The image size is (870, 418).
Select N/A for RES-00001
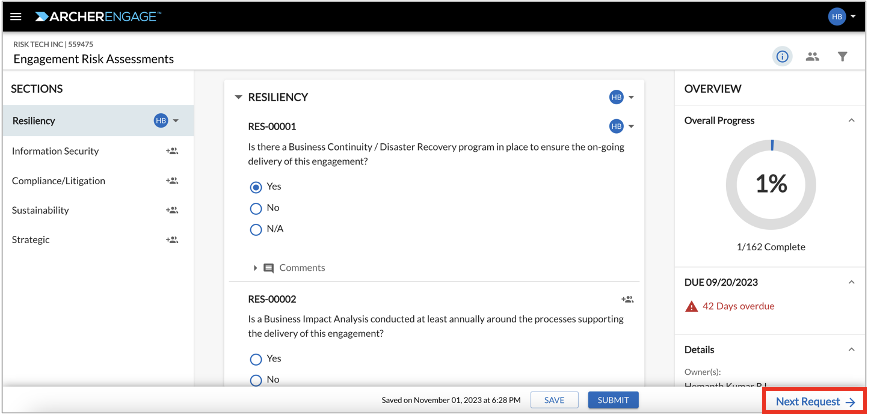[x=256, y=229]
